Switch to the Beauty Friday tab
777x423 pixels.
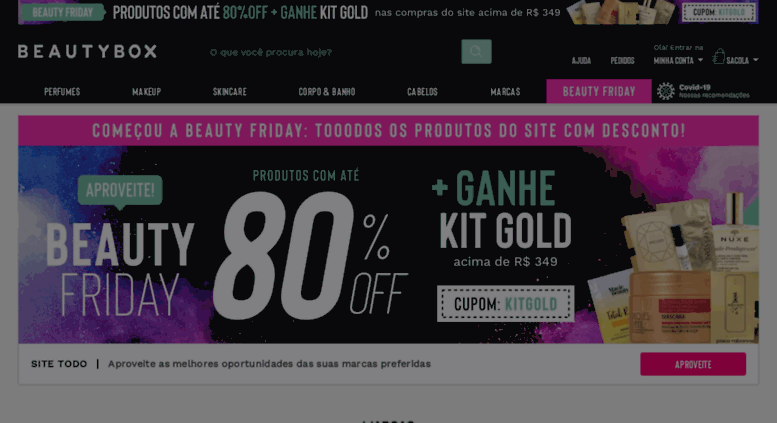click(599, 91)
